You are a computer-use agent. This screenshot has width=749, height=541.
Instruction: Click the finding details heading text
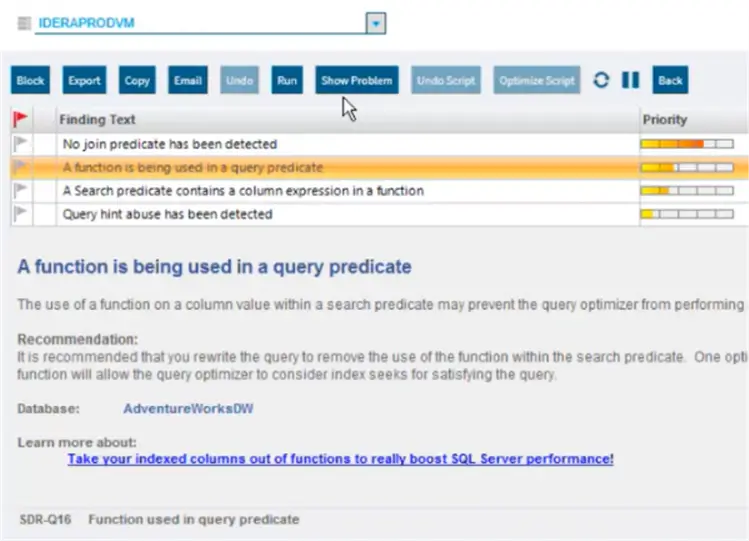point(214,266)
